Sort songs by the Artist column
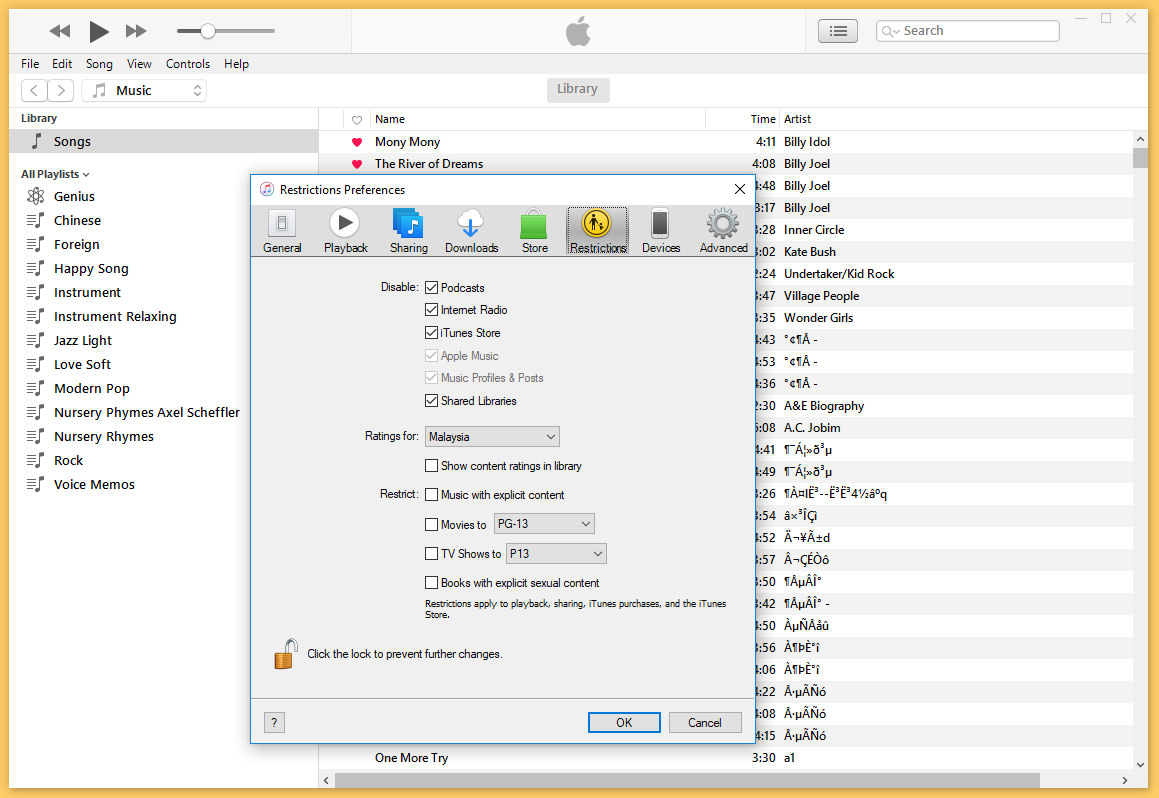 coord(798,119)
